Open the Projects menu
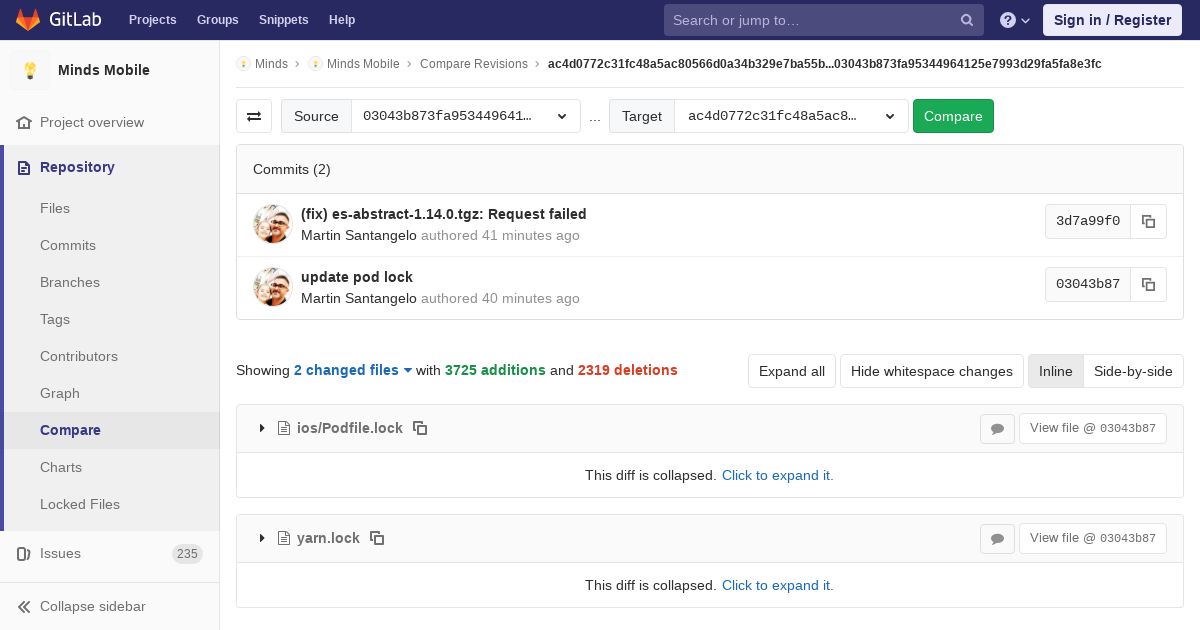Viewport: 1200px width, 630px height. point(152,19)
